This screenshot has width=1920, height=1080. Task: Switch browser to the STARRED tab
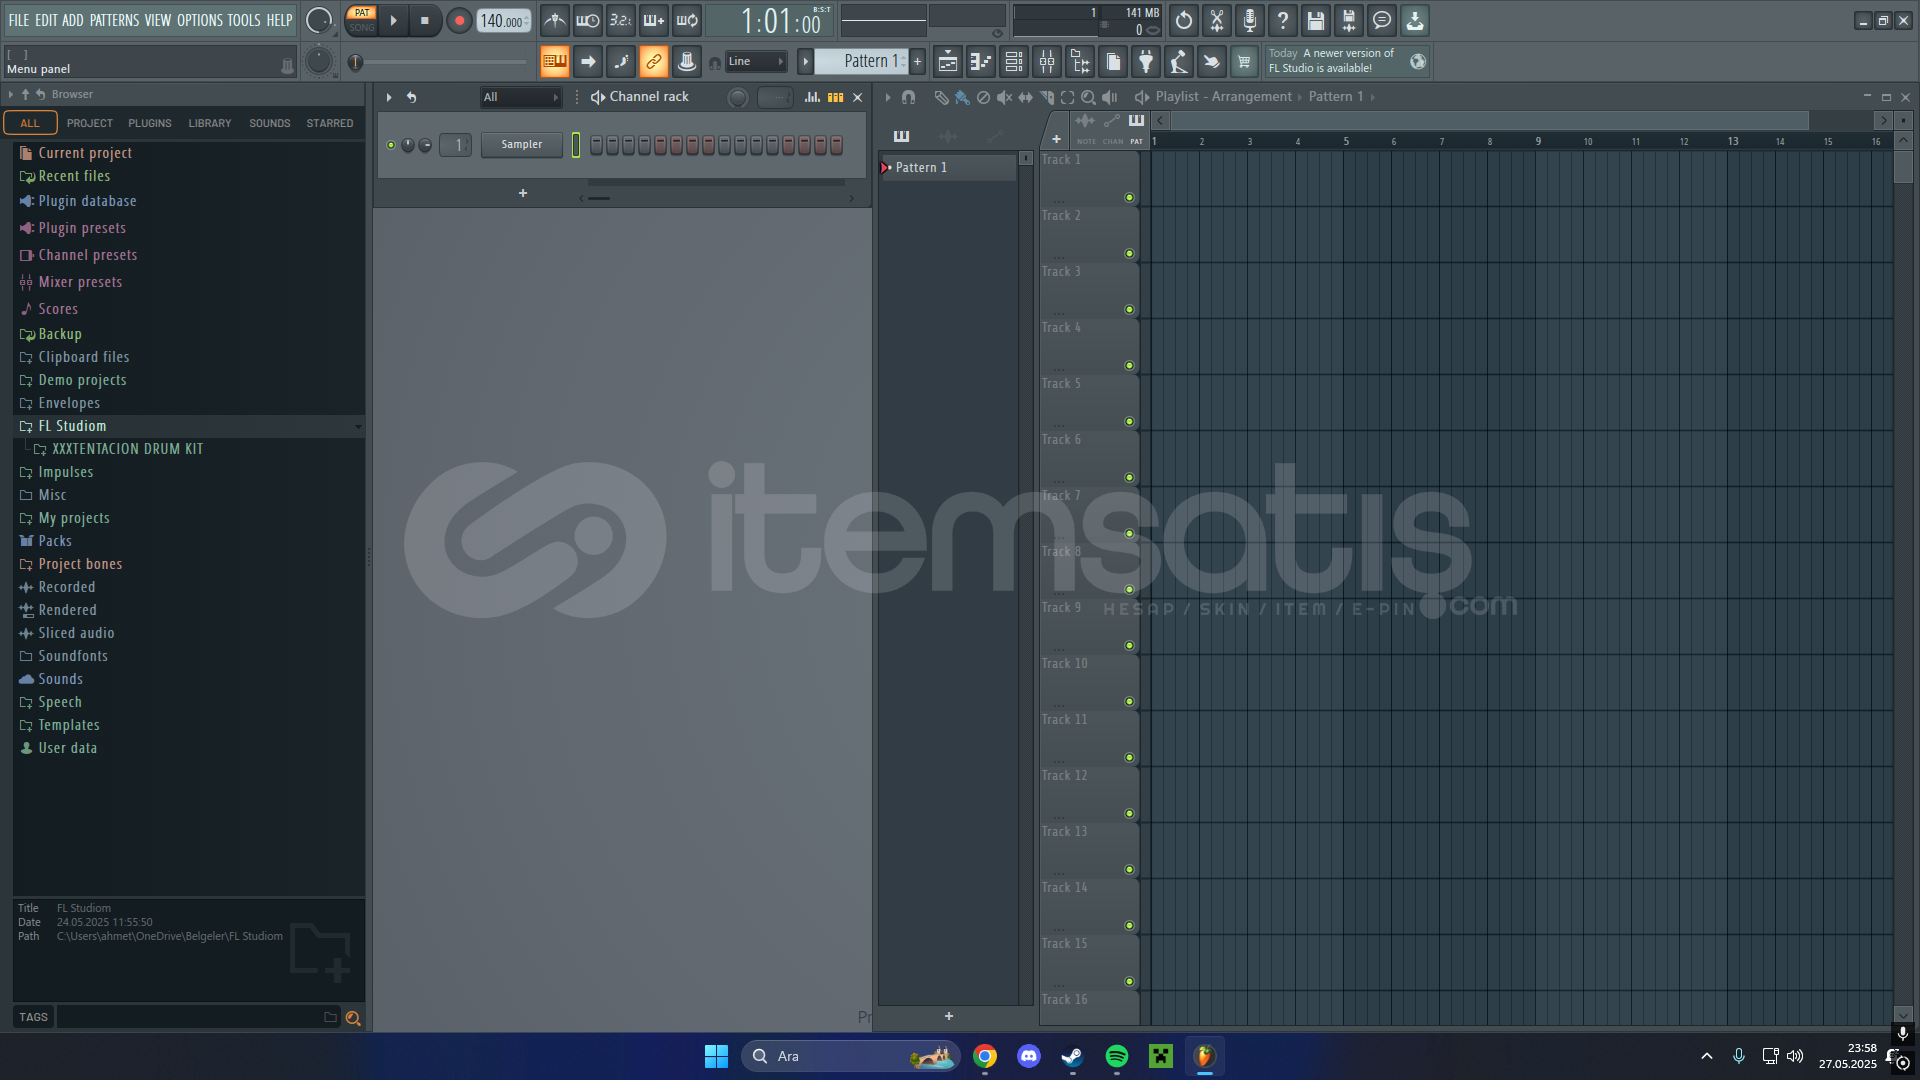click(330, 123)
